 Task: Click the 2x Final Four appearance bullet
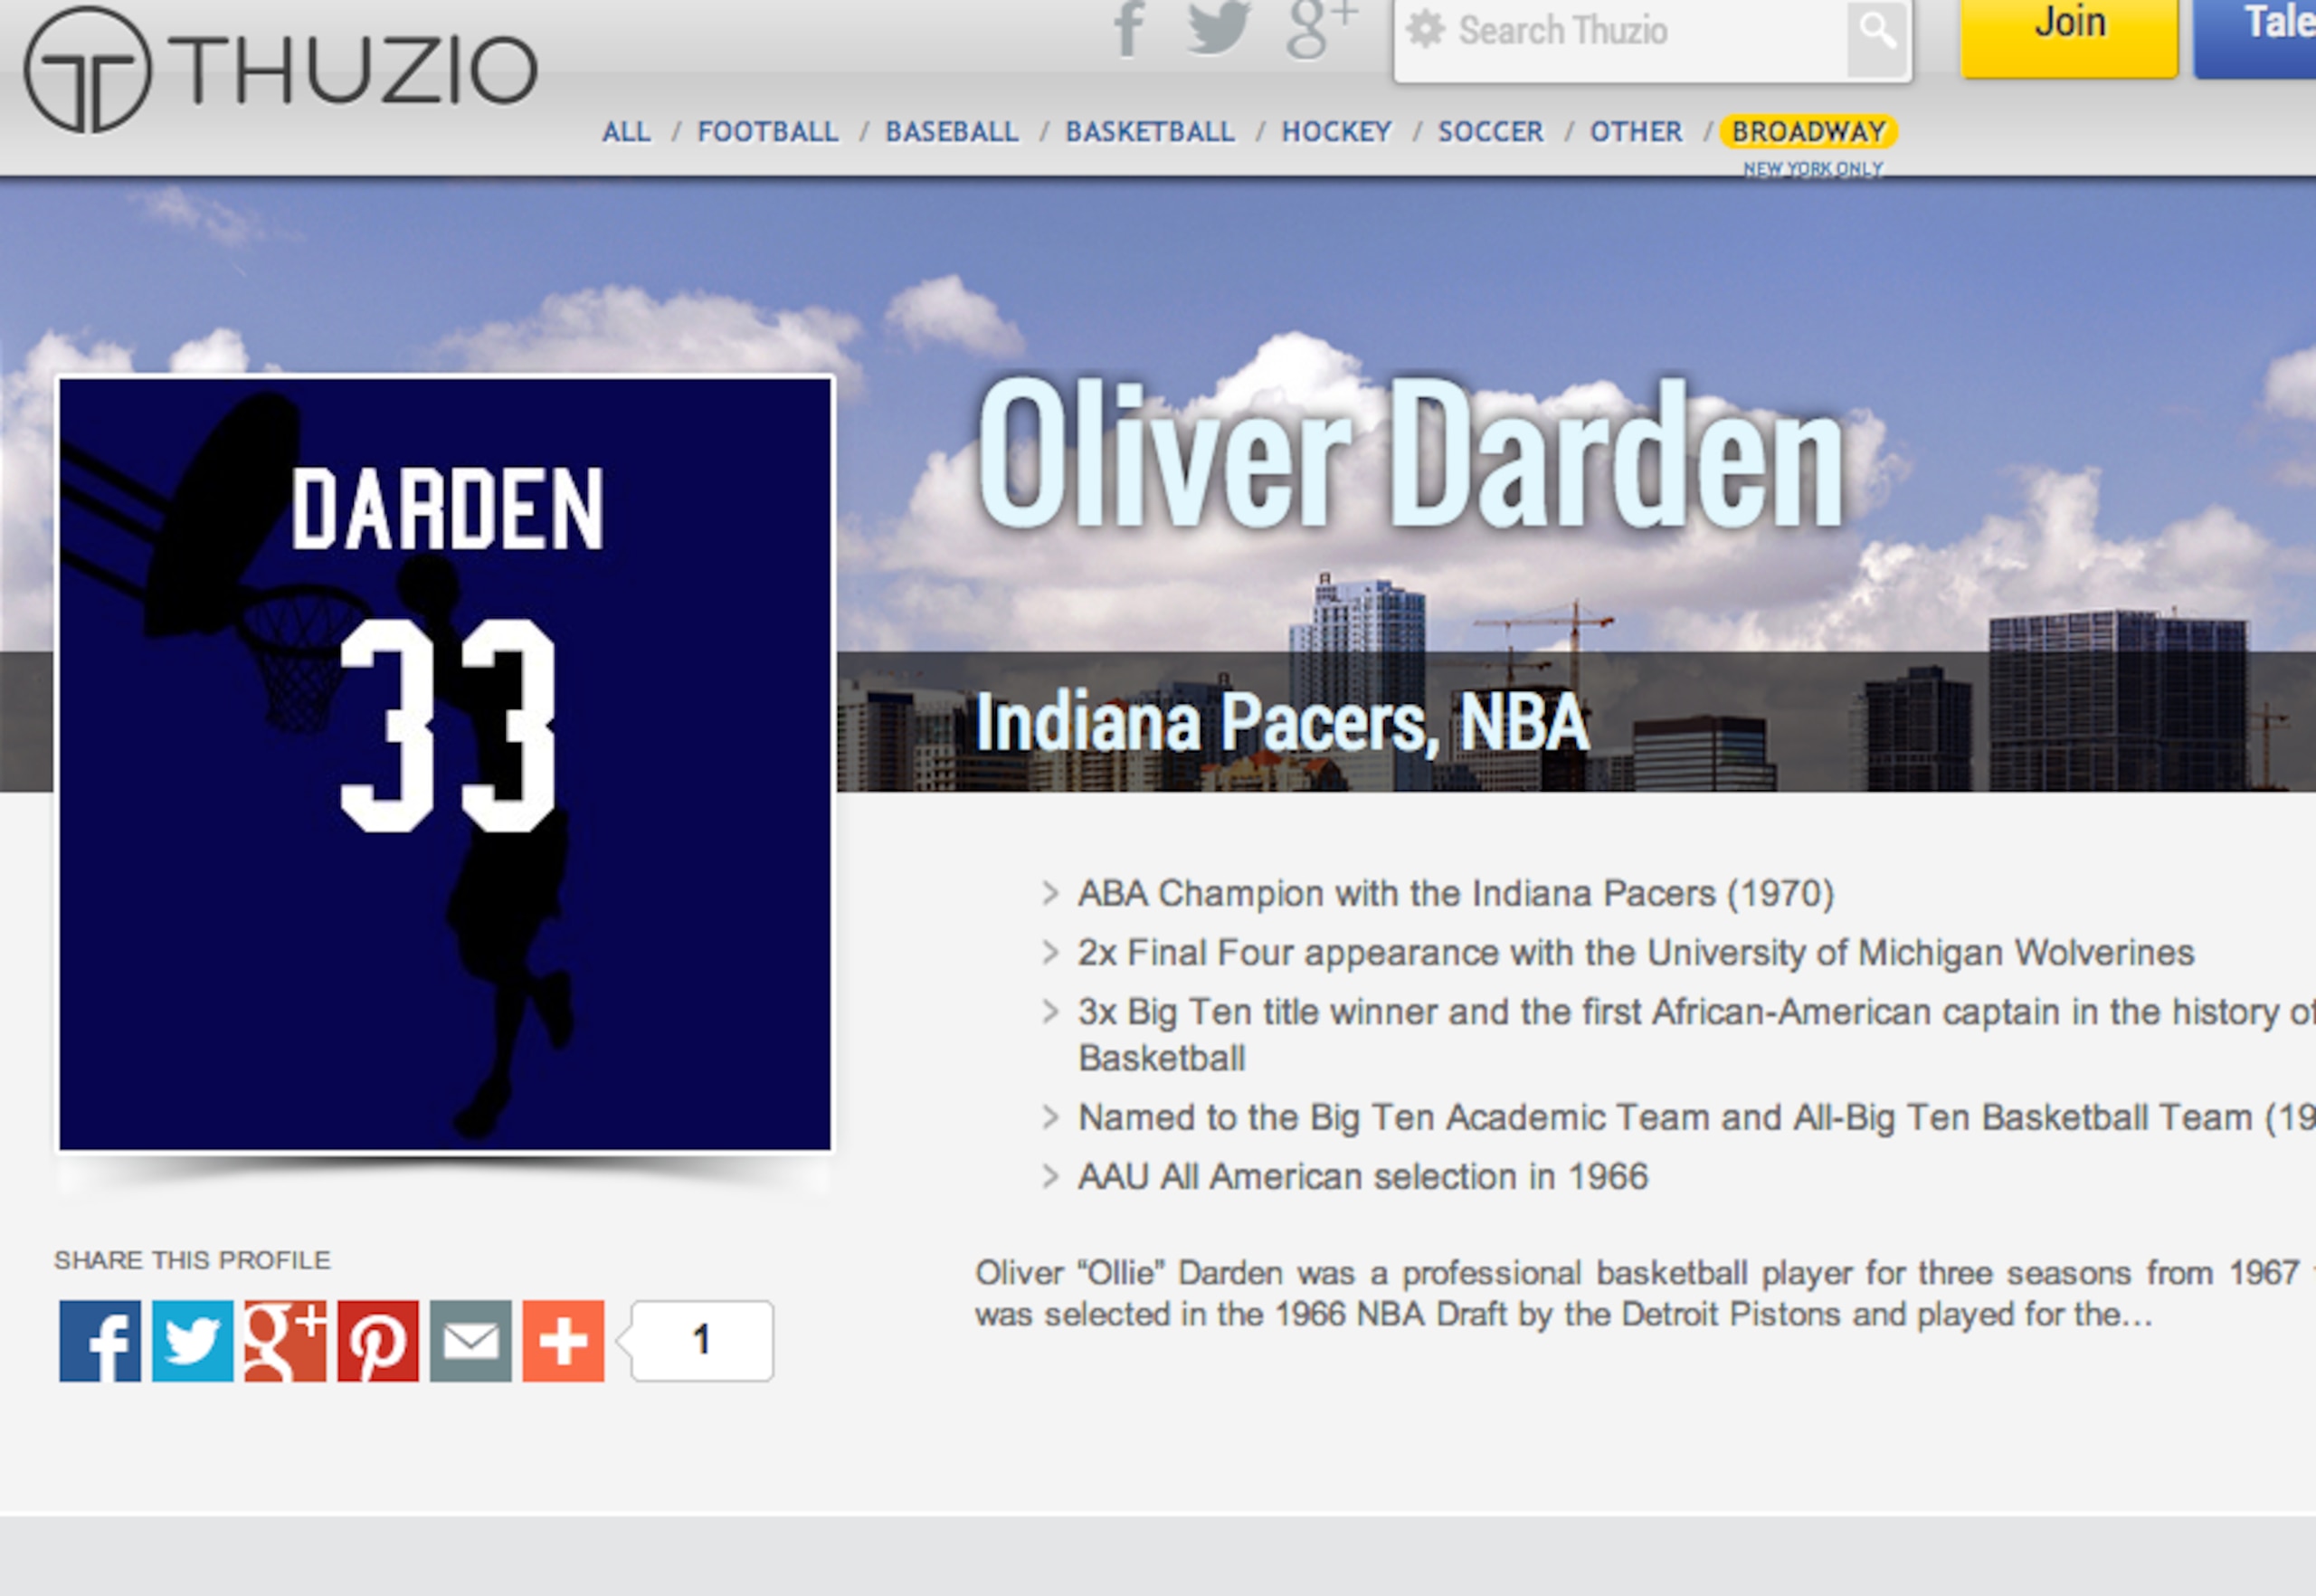pyautogui.click(x=1636, y=952)
